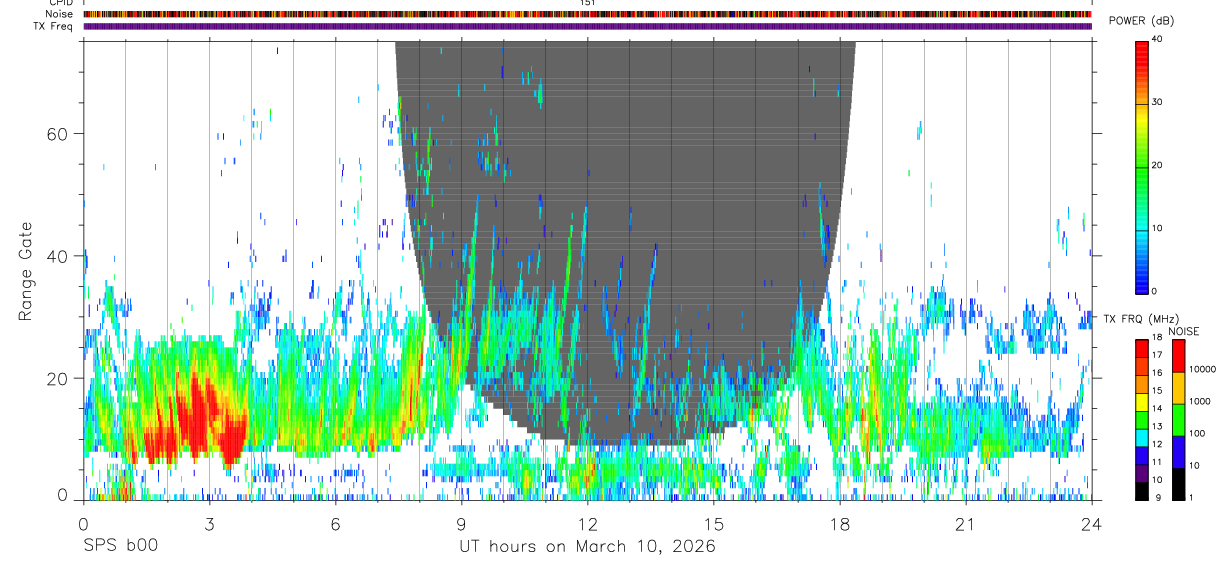Click the 6 tick on the UT hours axis
The width and height of the screenshot is (1228, 567).
[335, 523]
